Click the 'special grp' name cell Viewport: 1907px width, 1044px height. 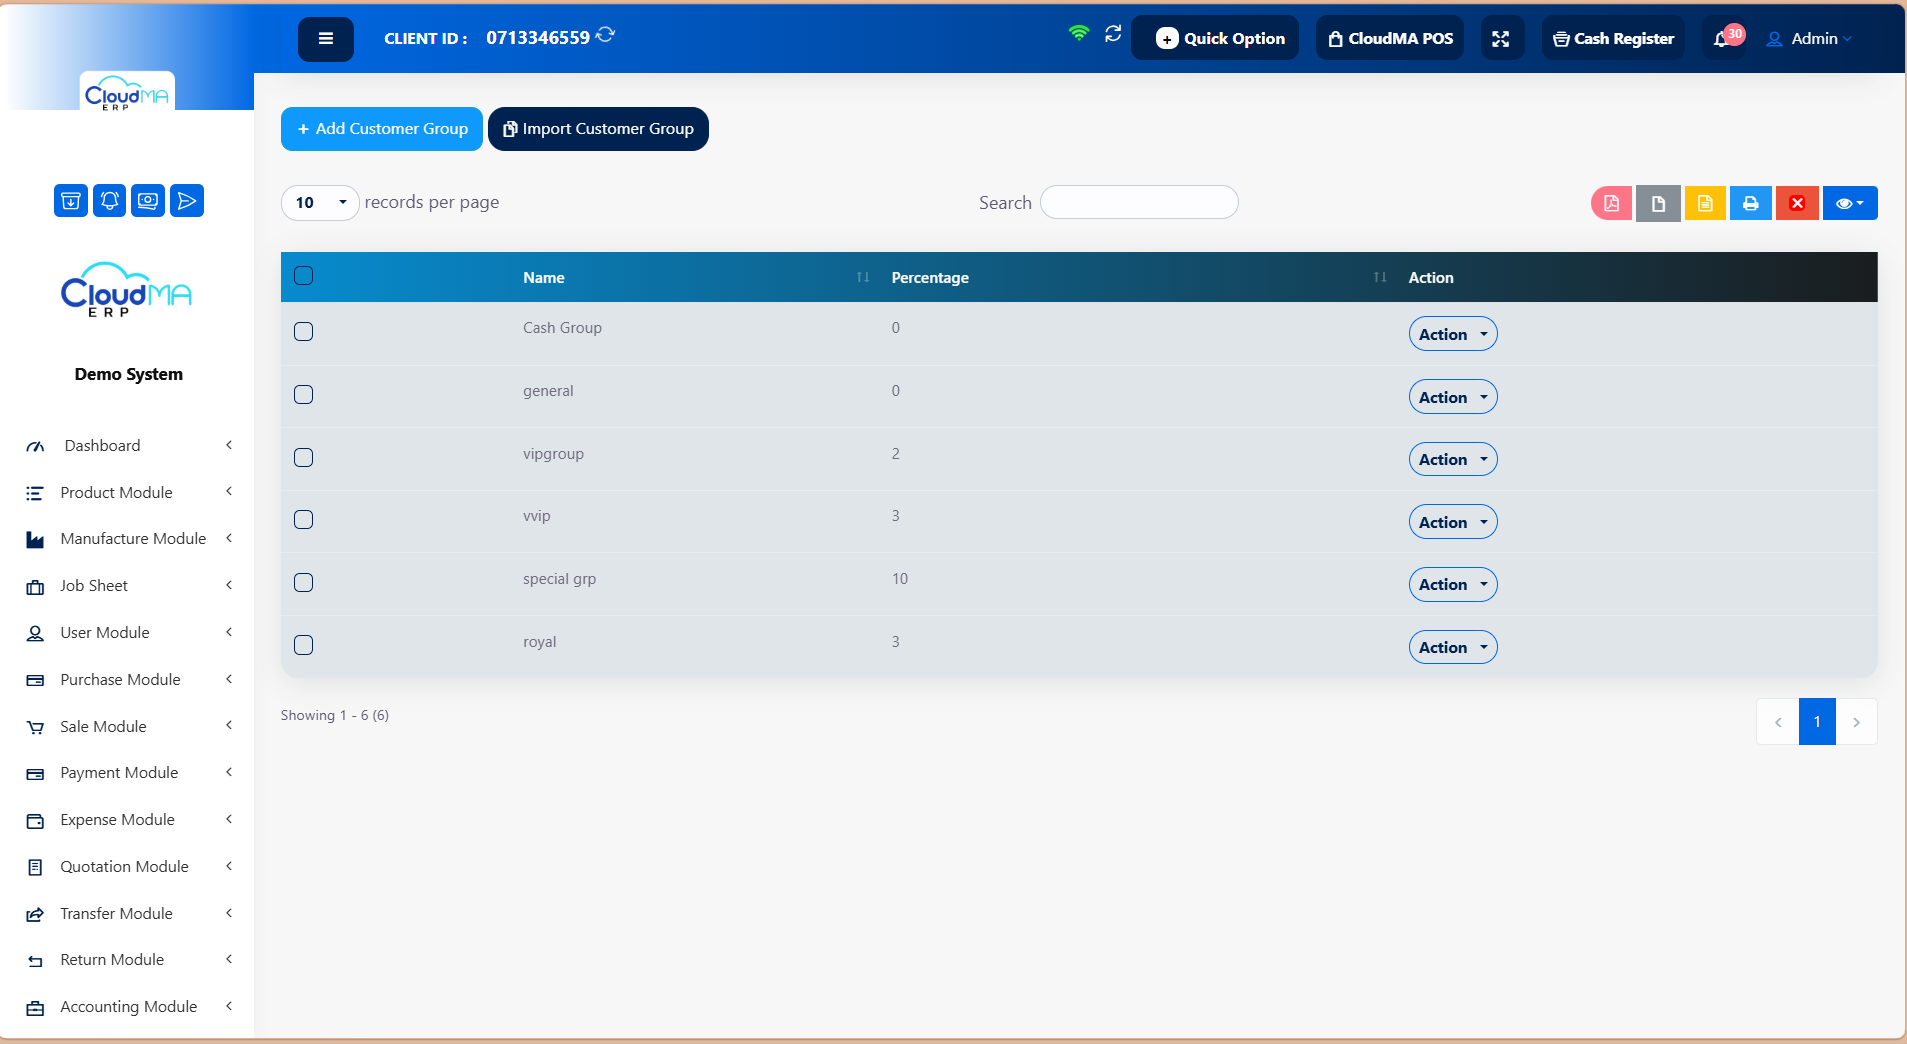click(559, 579)
